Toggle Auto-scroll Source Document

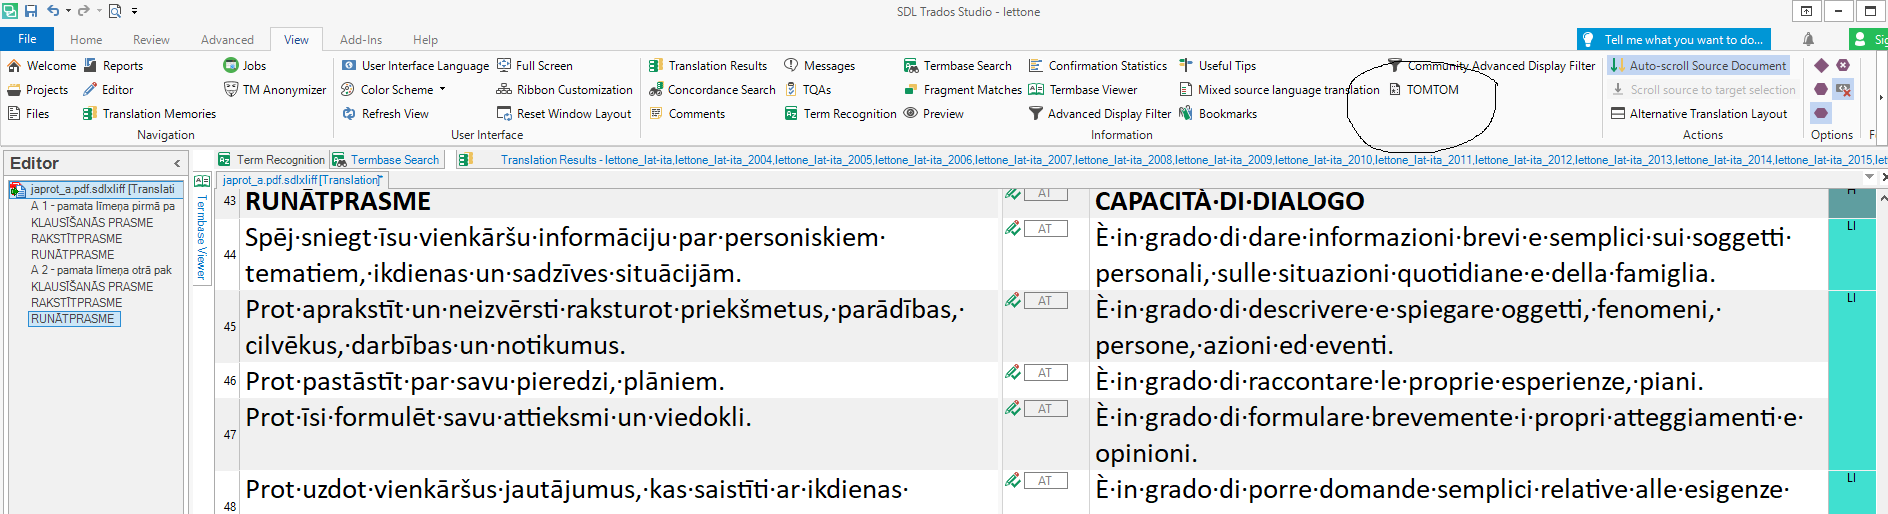(1706, 66)
